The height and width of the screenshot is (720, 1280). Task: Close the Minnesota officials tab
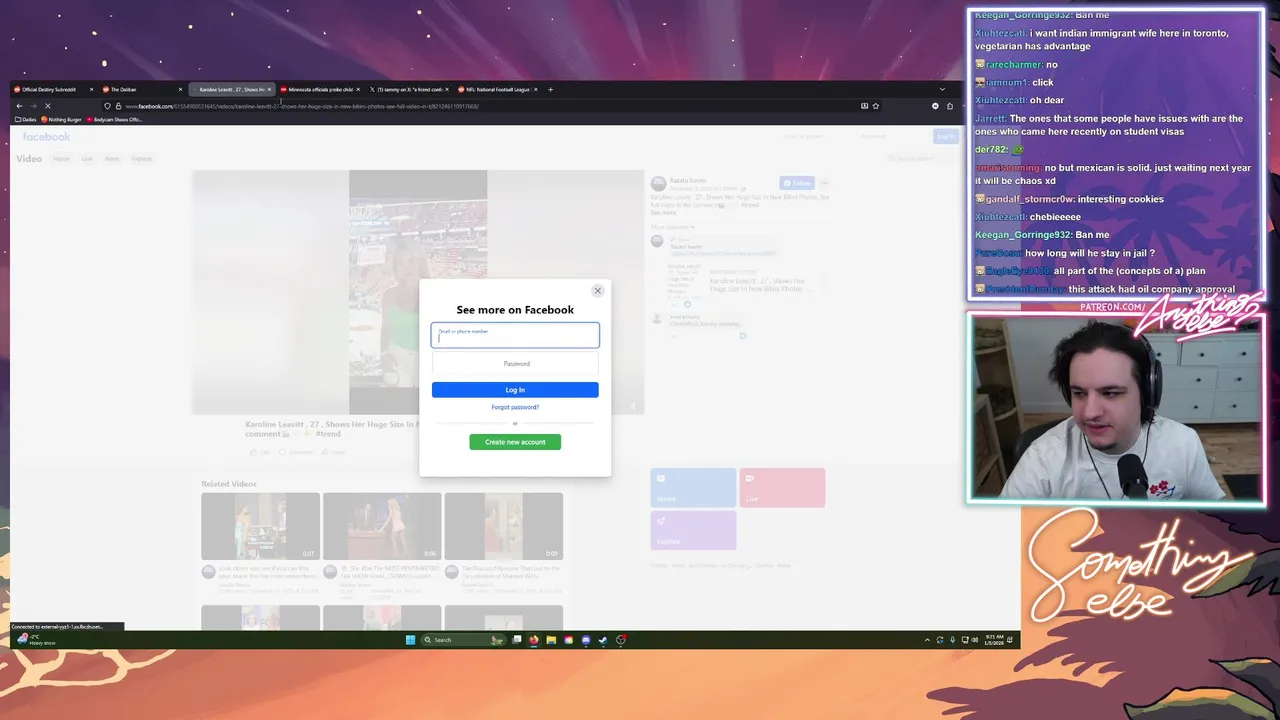coord(358,89)
